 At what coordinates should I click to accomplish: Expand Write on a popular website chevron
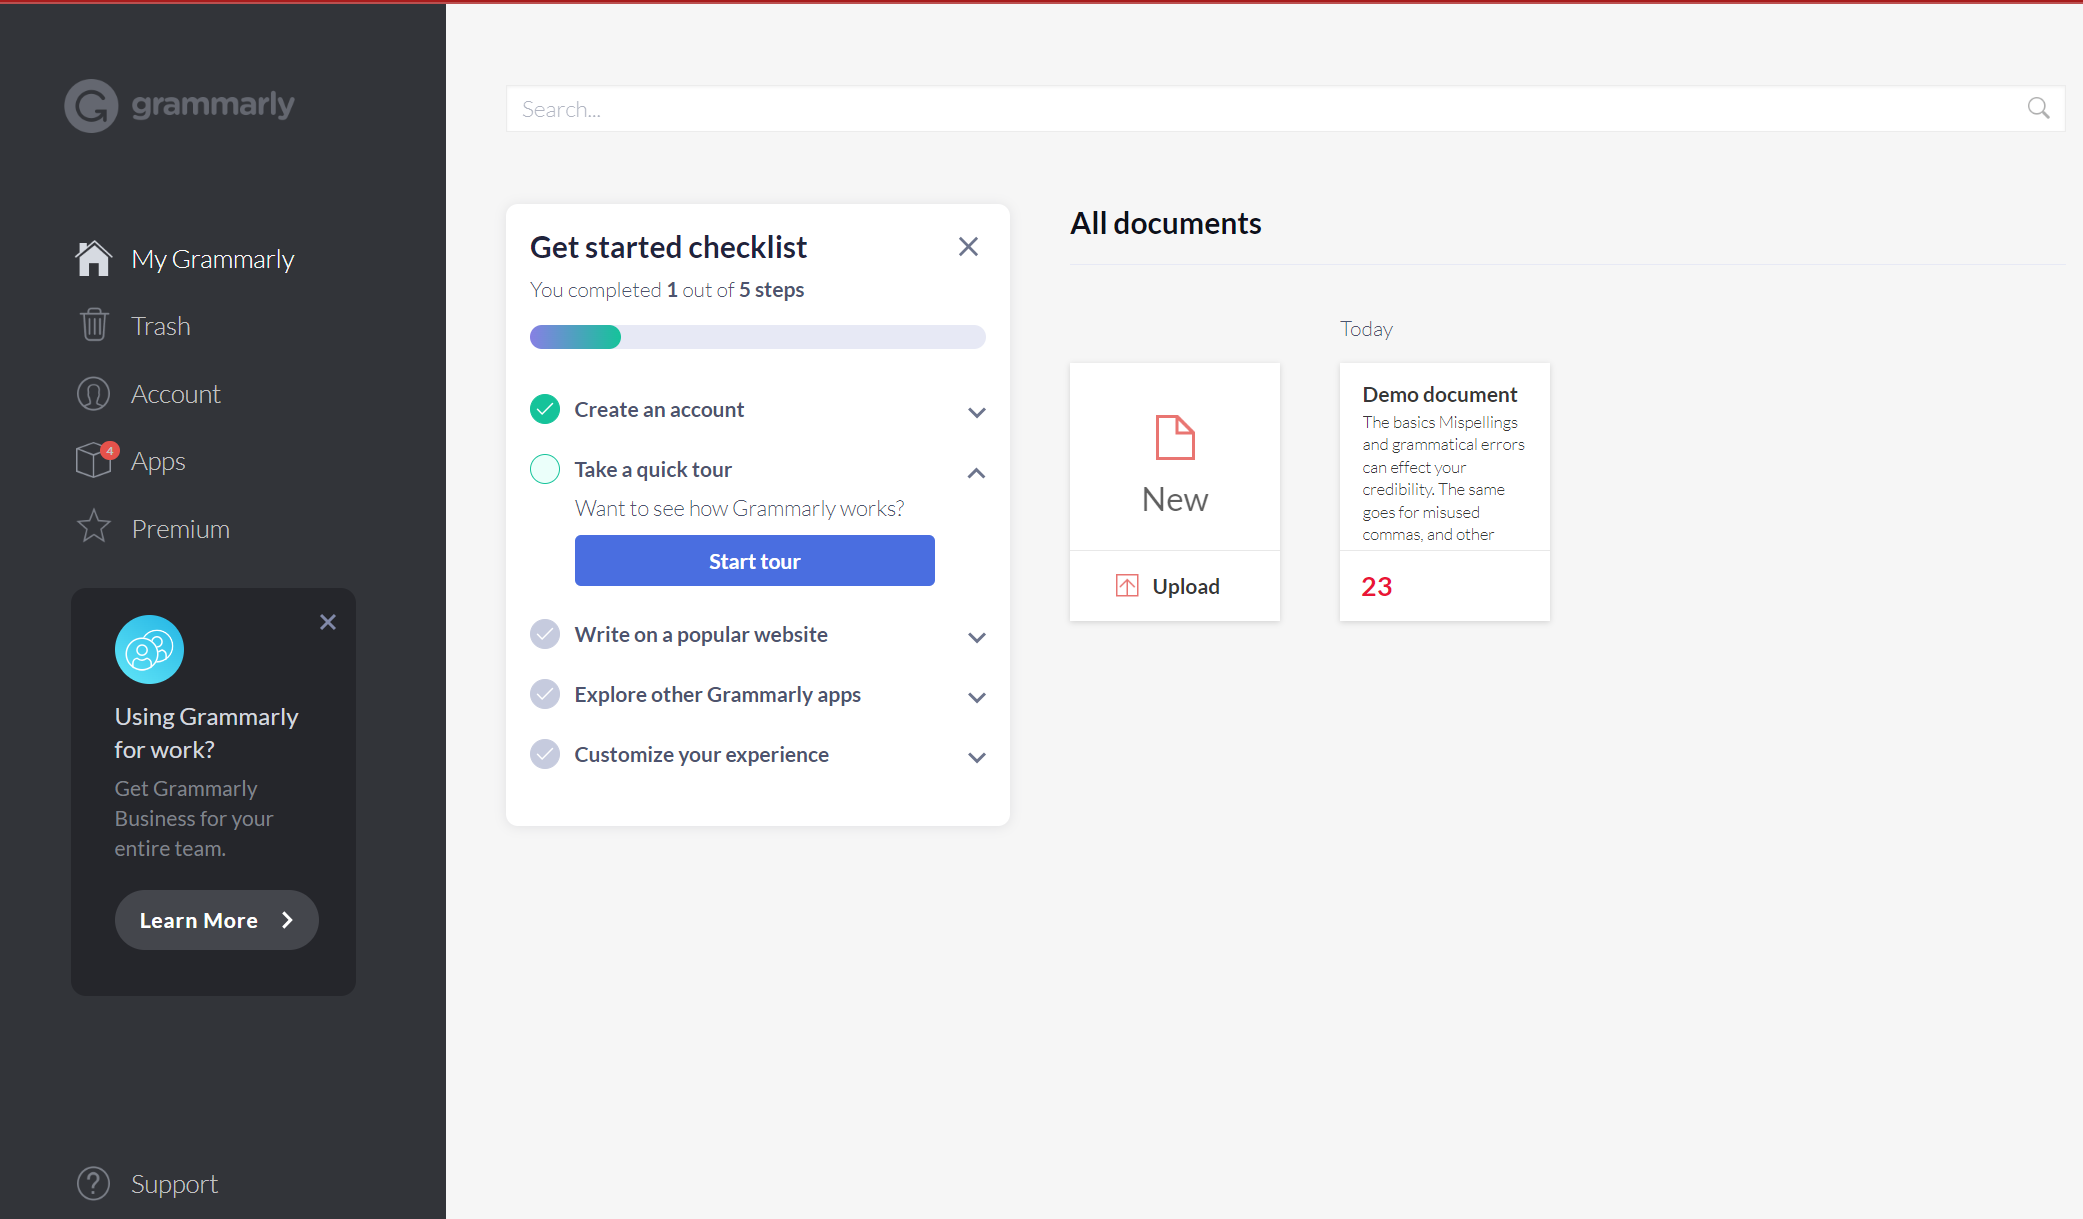click(977, 637)
